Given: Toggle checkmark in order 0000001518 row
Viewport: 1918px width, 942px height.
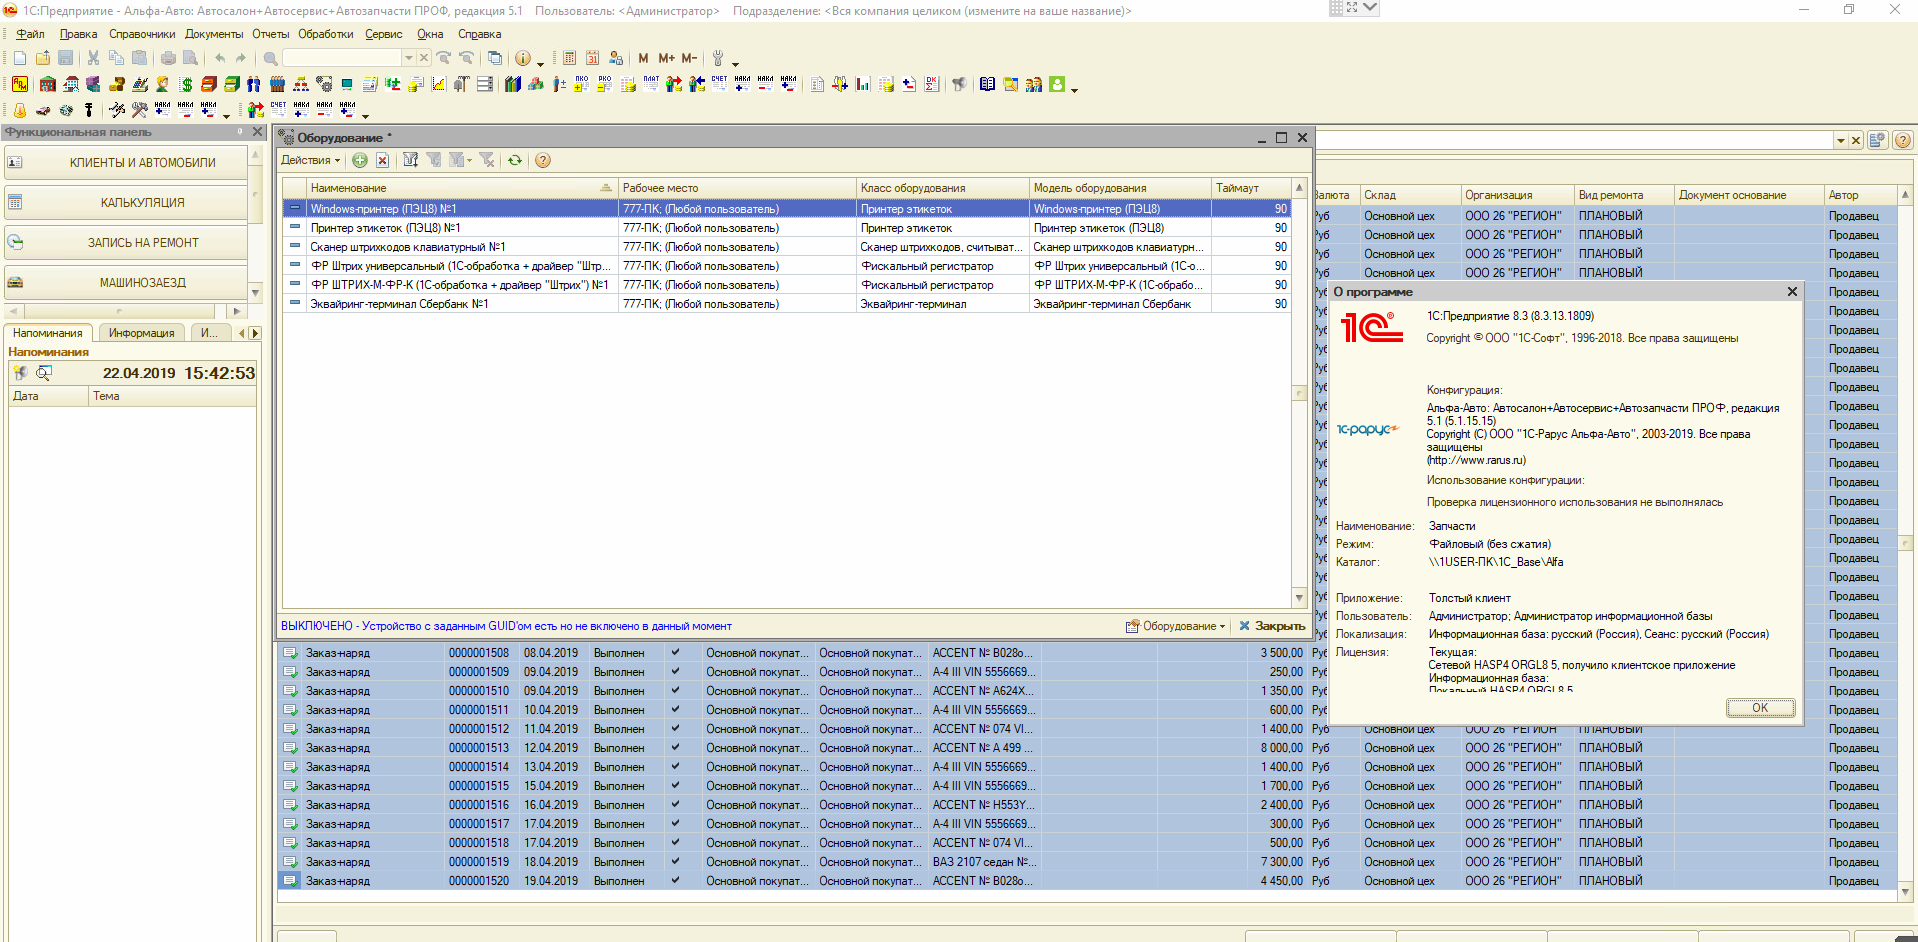Looking at the screenshot, I should [675, 843].
